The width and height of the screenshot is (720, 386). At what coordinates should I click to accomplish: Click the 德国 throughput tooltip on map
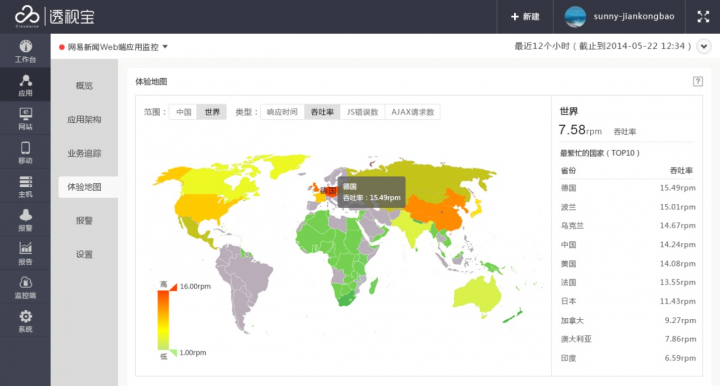pos(371,192)
